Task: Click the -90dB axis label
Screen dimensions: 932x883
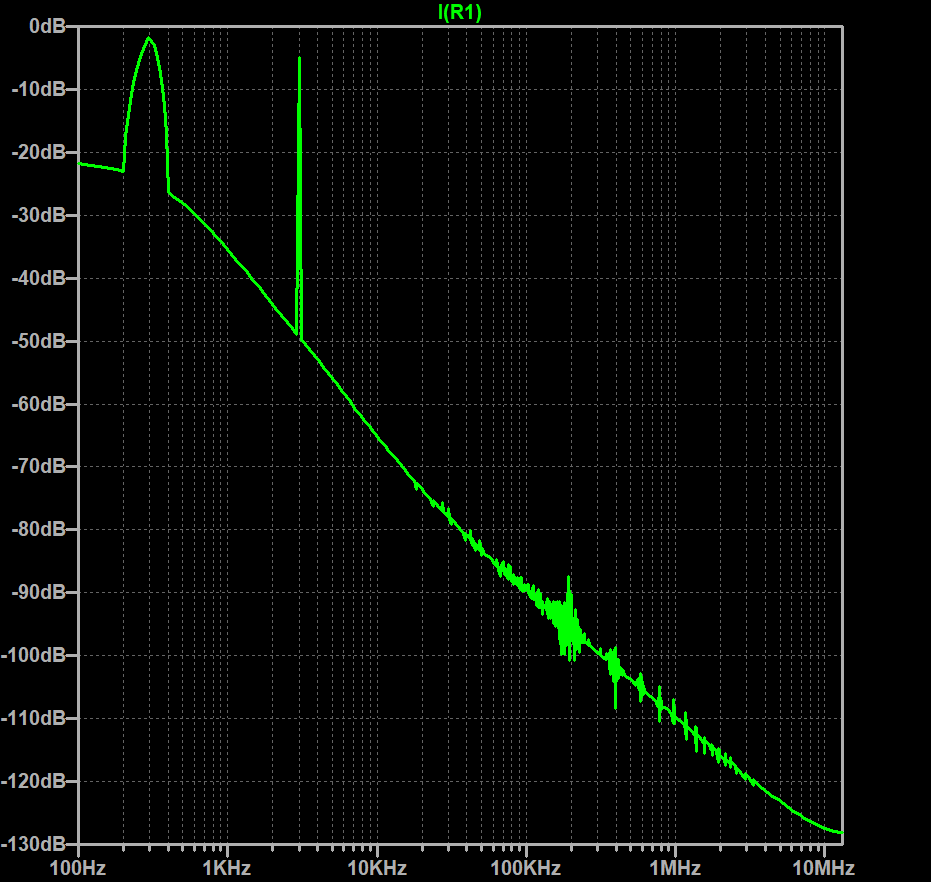Action: pos(39,592)
